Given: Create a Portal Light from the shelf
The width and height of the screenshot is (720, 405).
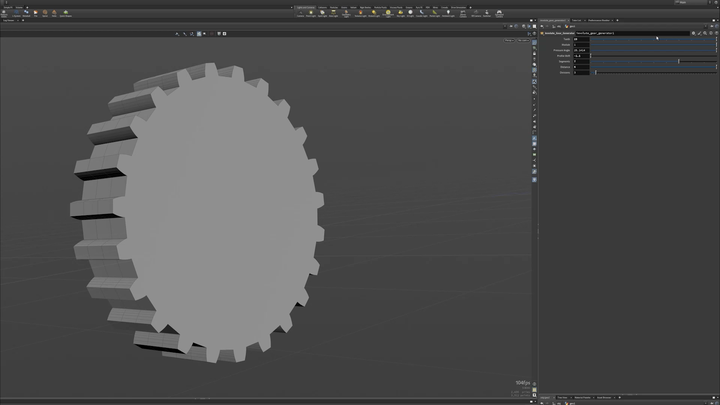Looking at the screenshot, I should [x=434, y=13].
